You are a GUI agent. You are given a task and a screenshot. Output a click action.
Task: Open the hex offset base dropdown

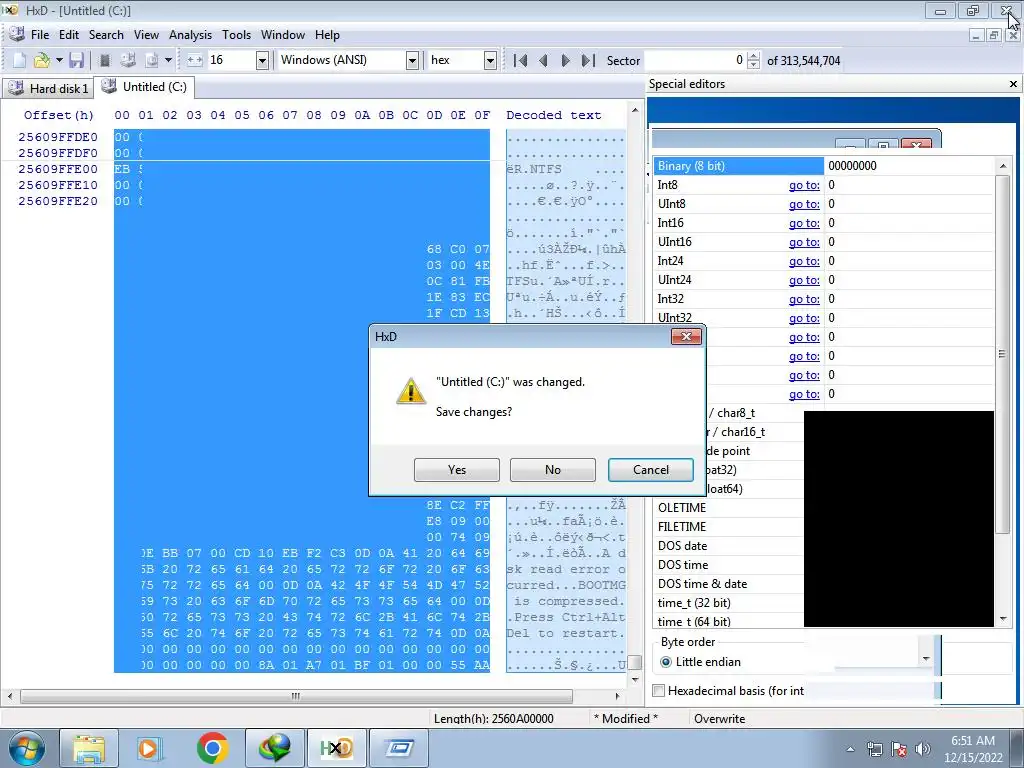click(x=490, y=60)
